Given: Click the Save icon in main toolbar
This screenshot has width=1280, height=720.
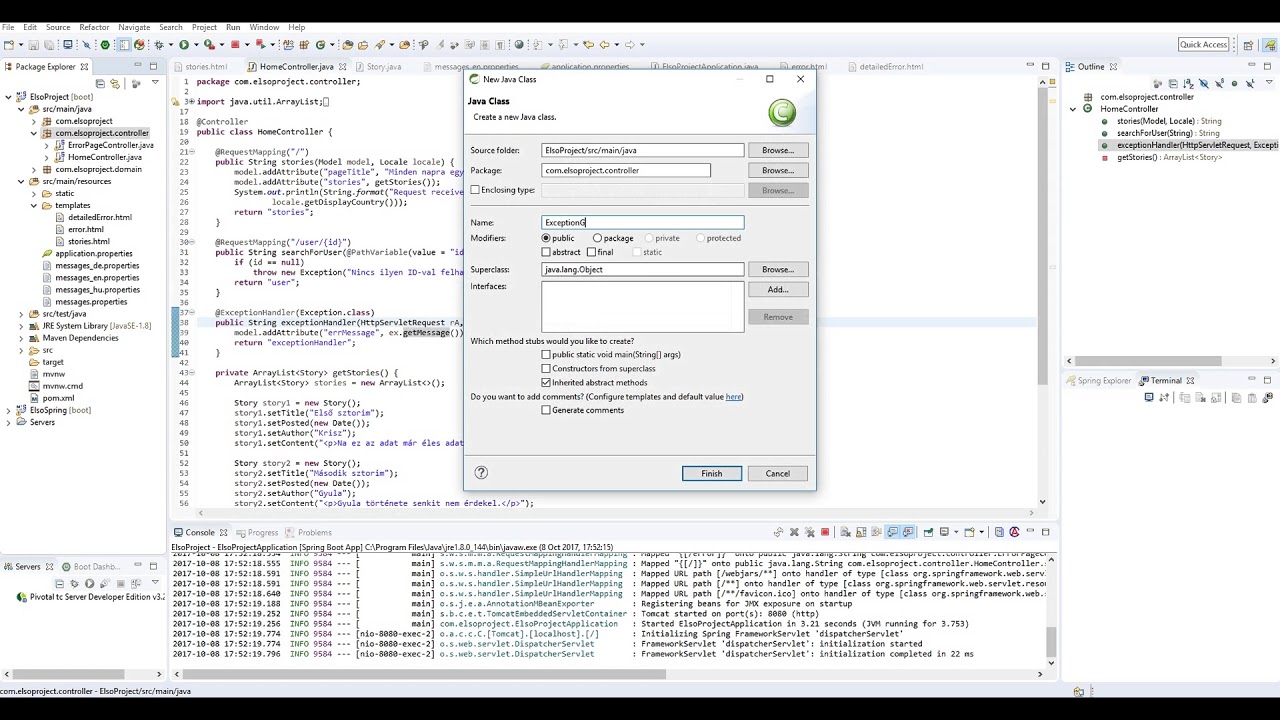Looking at the screenshot, I should coord(33,44).
